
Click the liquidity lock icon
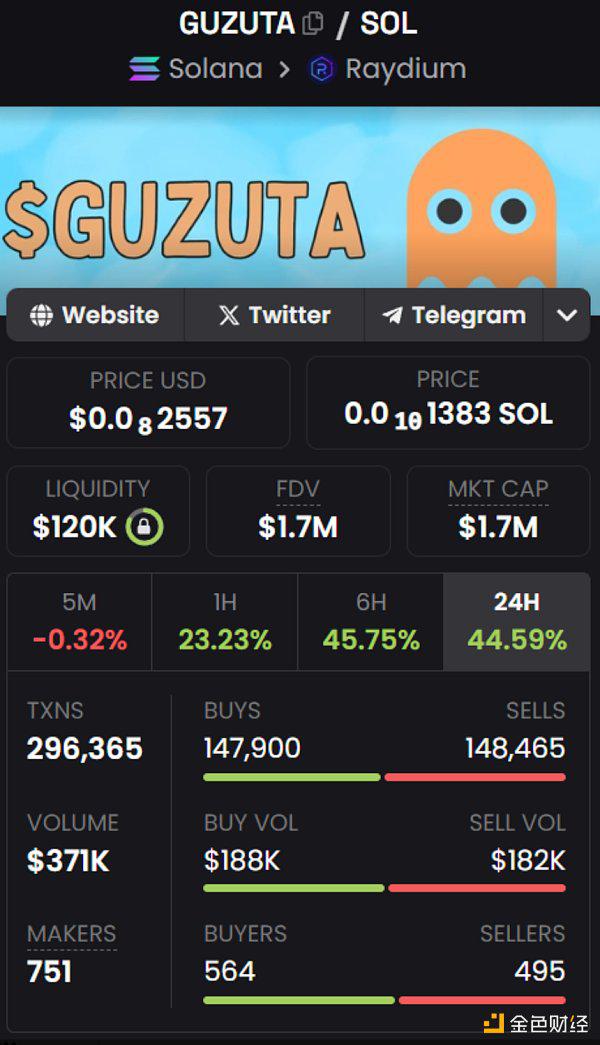click(145, 527)
